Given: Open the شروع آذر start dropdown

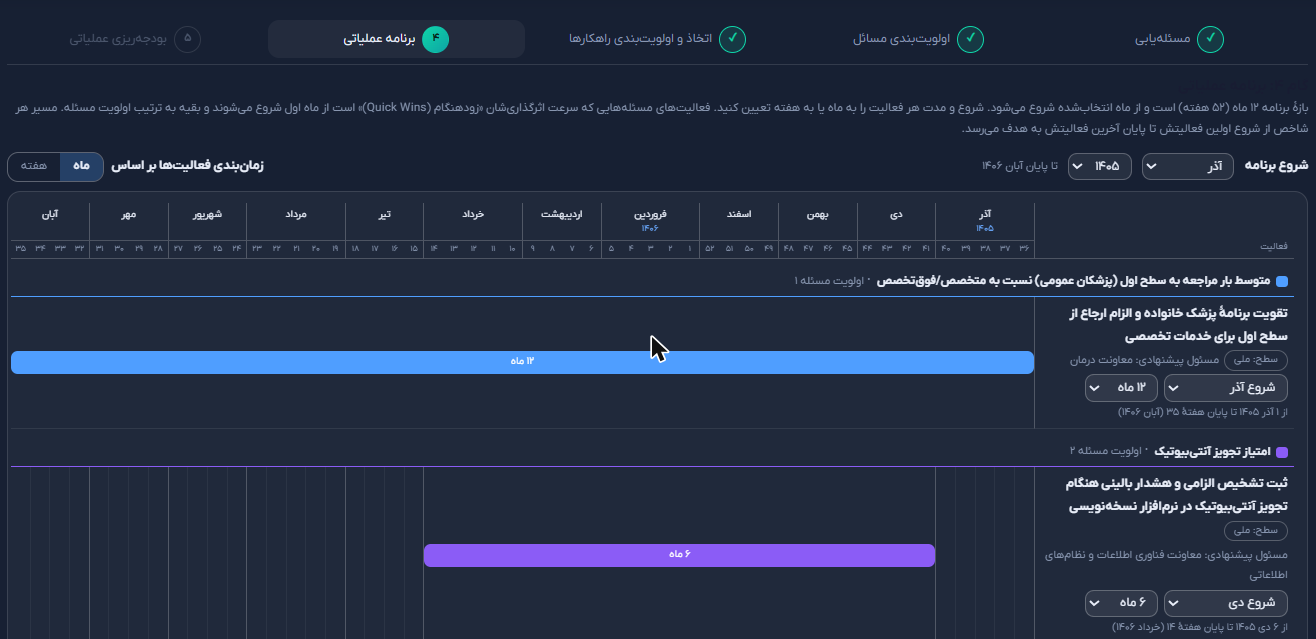Looking at the screenshot, I should pos(1227,388).
